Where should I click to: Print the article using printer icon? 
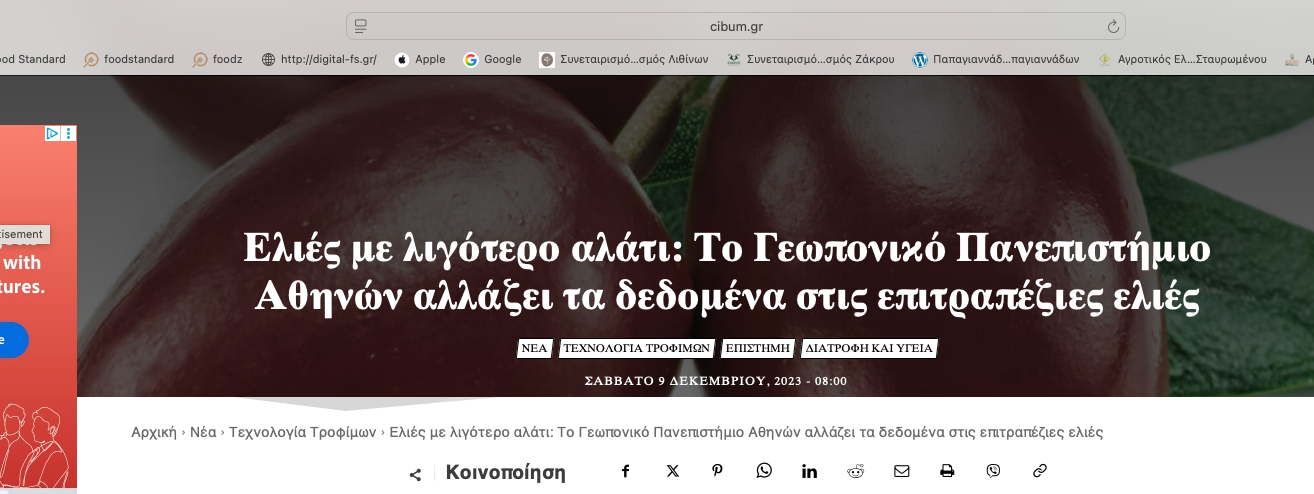947,471
